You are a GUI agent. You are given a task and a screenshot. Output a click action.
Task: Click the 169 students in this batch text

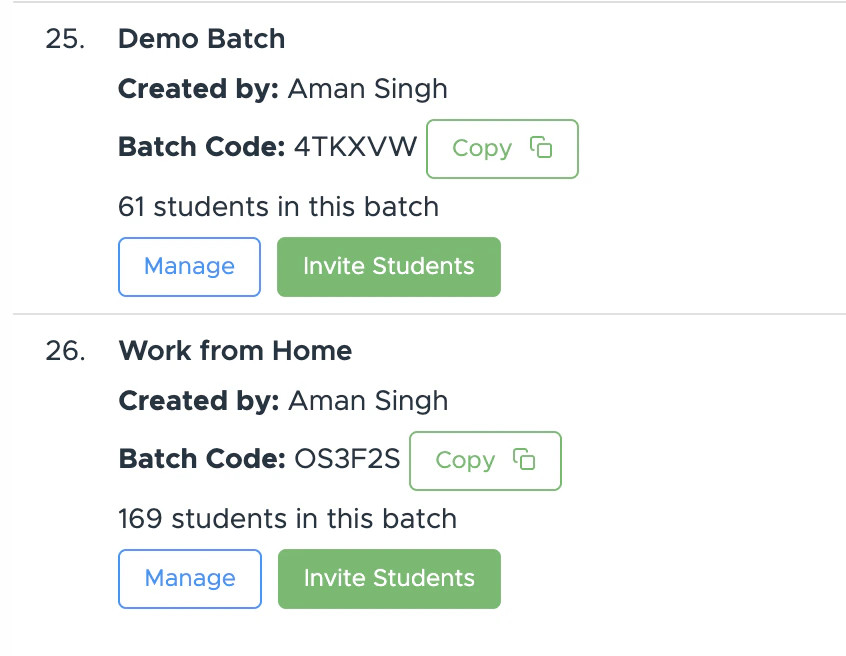(287, 519)
